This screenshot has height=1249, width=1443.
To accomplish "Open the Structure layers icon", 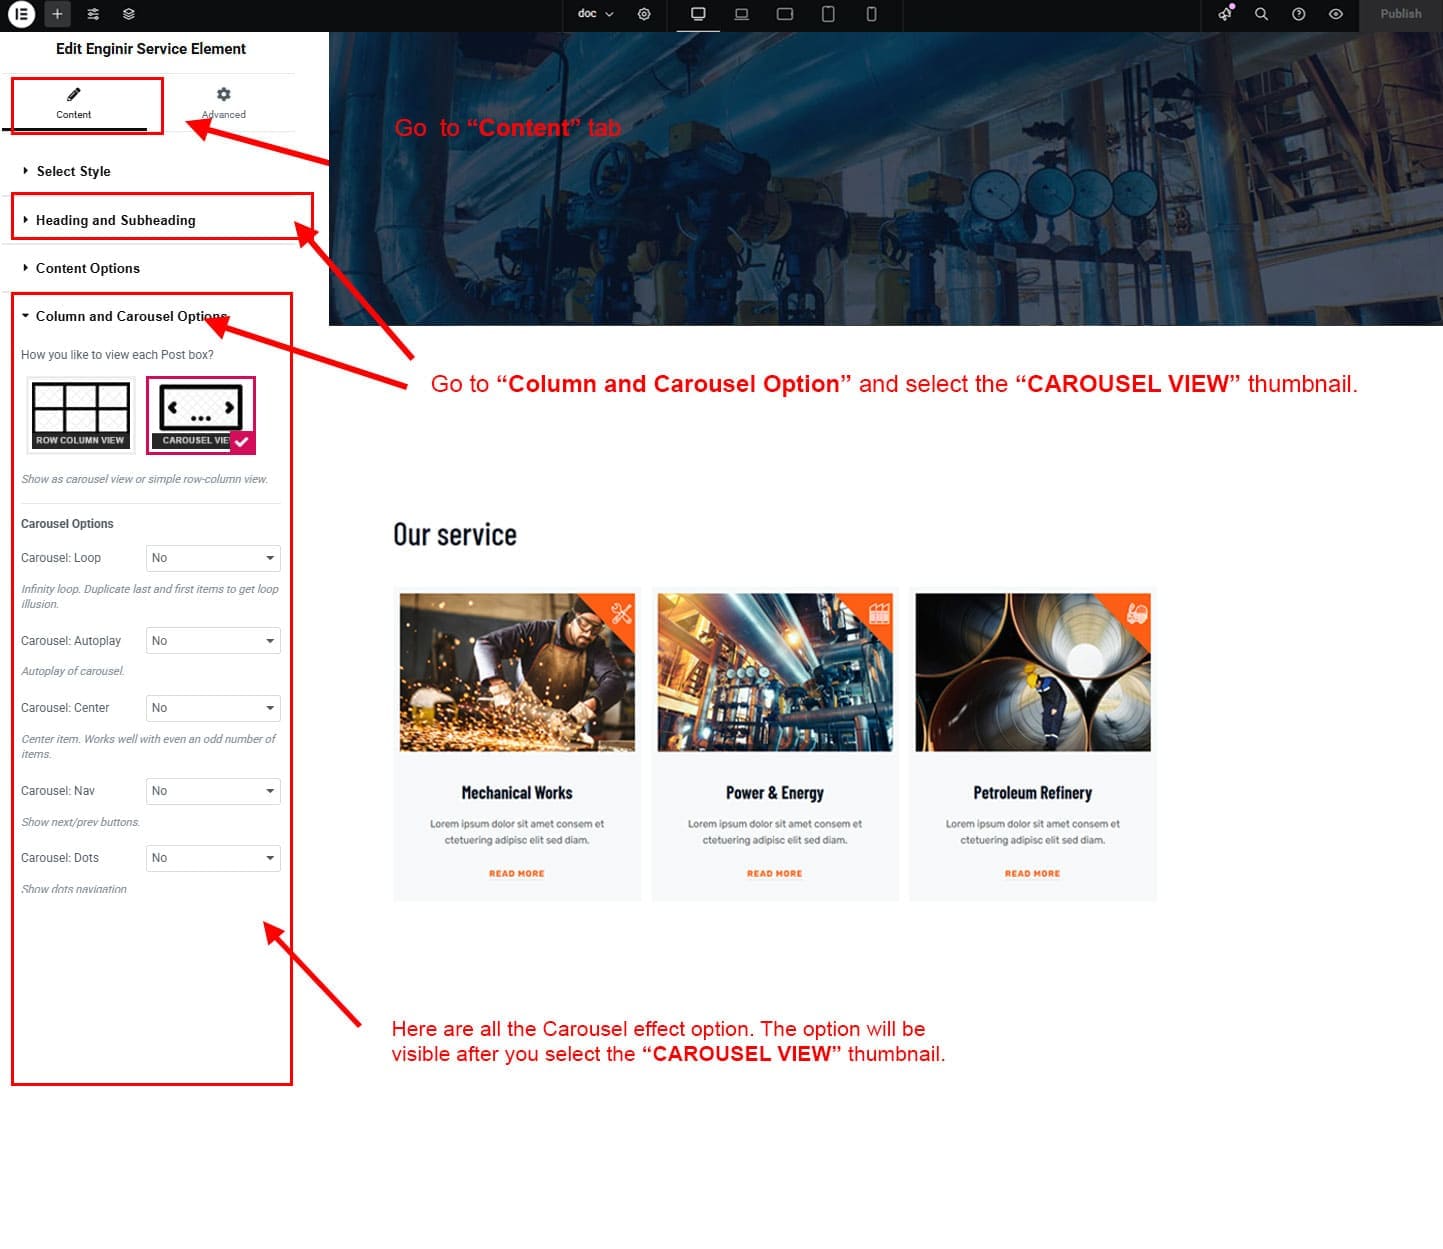I will (129, 14).
